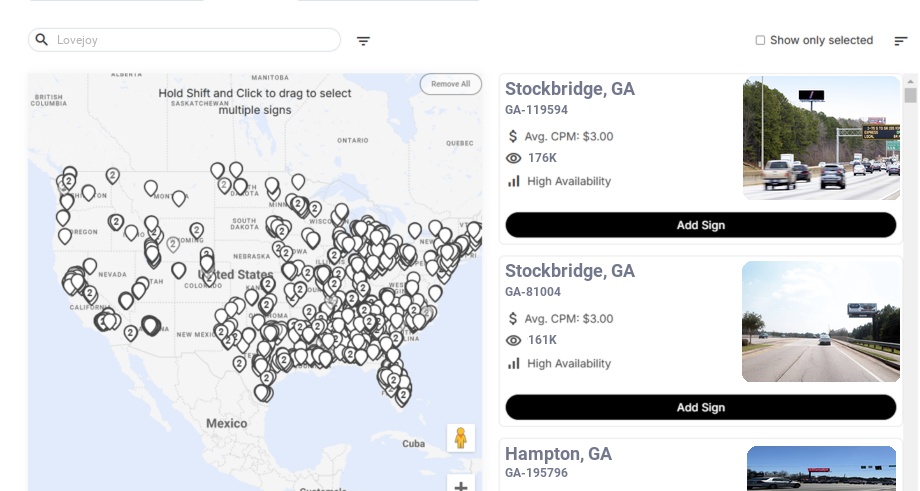The image size is (920, 491).
Task: Click the listing panel scrollbar
Action: (x=910, y=96)
